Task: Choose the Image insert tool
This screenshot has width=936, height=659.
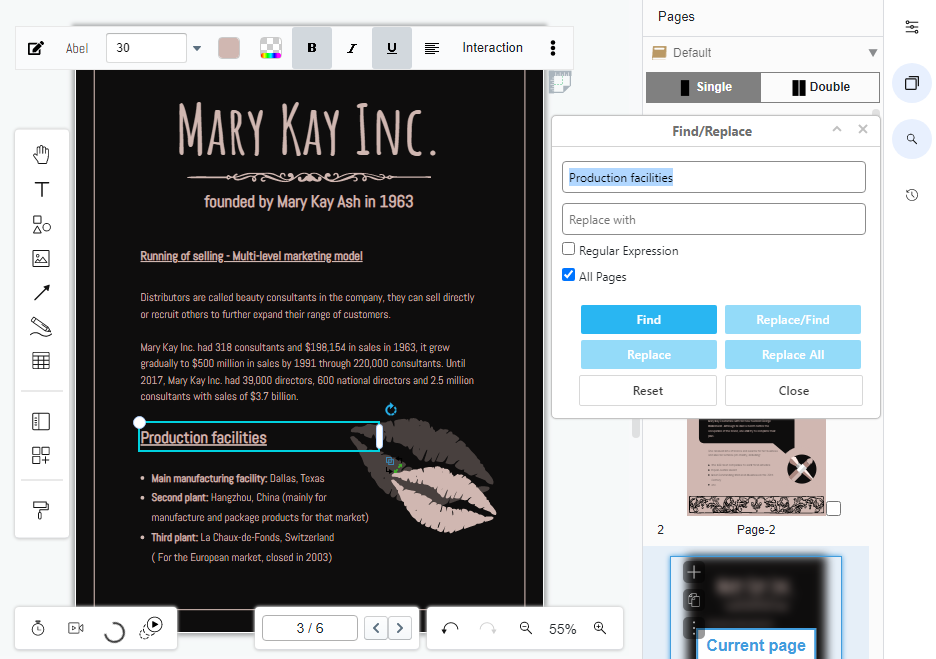Action: pos(41,259)
